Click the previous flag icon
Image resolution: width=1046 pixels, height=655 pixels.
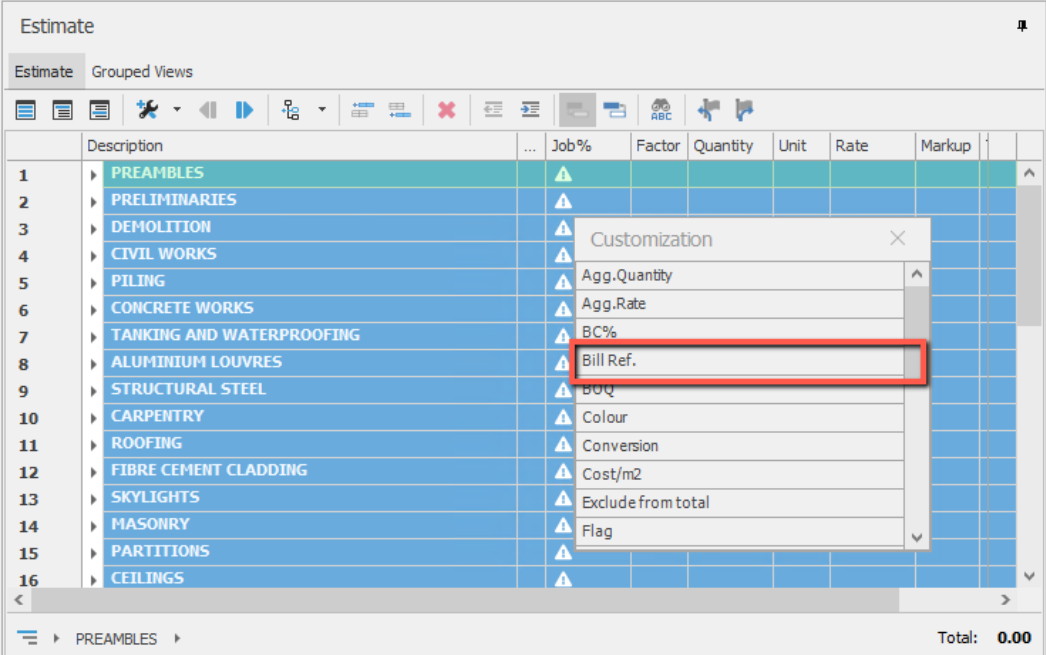coord(709,110)
